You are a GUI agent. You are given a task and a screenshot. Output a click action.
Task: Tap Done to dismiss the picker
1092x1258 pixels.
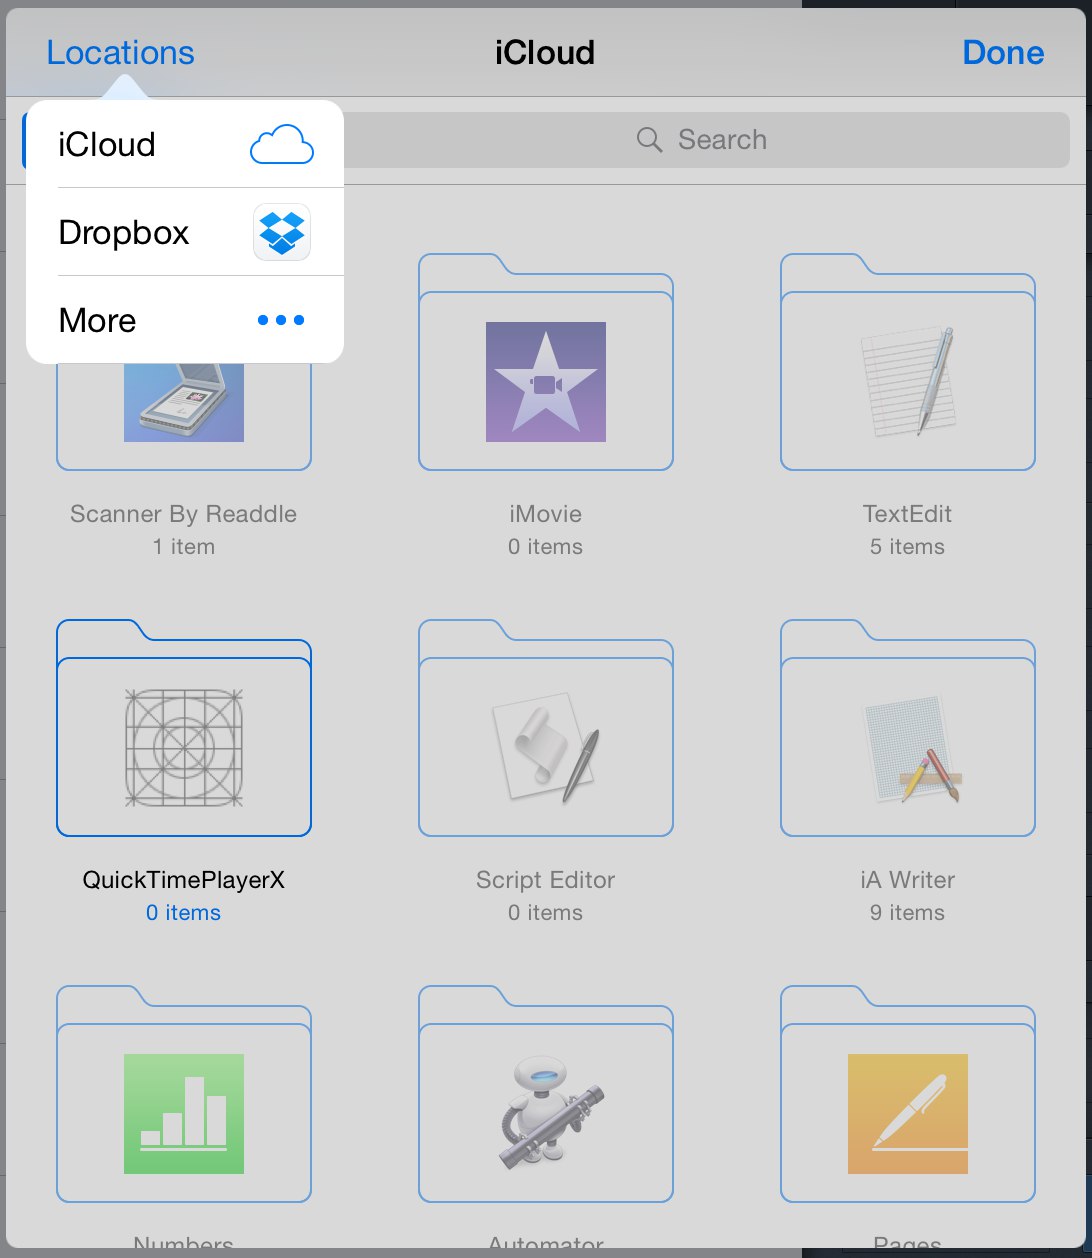coord(1003,52)
